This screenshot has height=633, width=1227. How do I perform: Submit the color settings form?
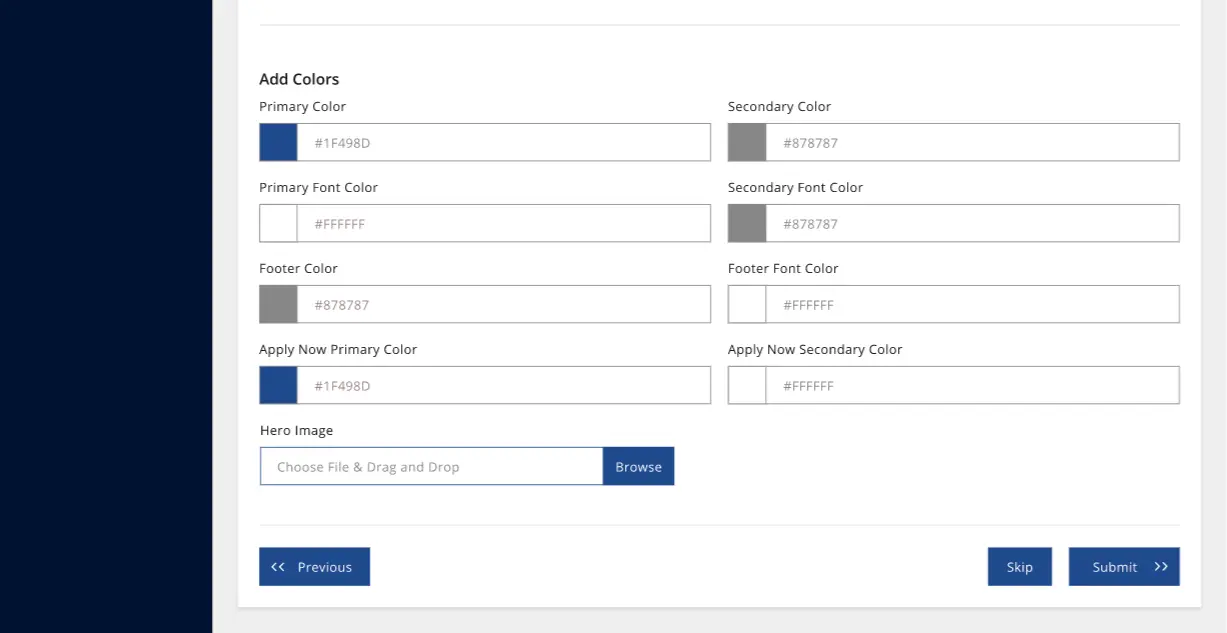1124,566
